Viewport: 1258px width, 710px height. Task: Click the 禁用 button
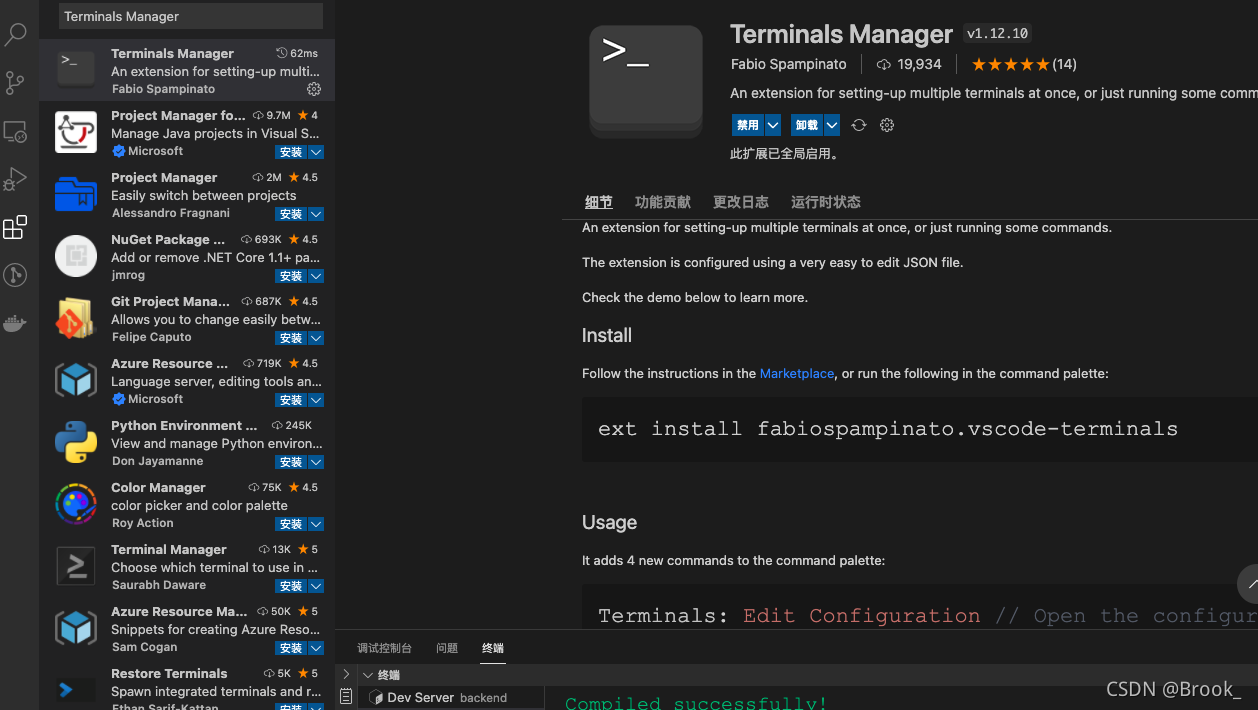[x=748, y=125]
